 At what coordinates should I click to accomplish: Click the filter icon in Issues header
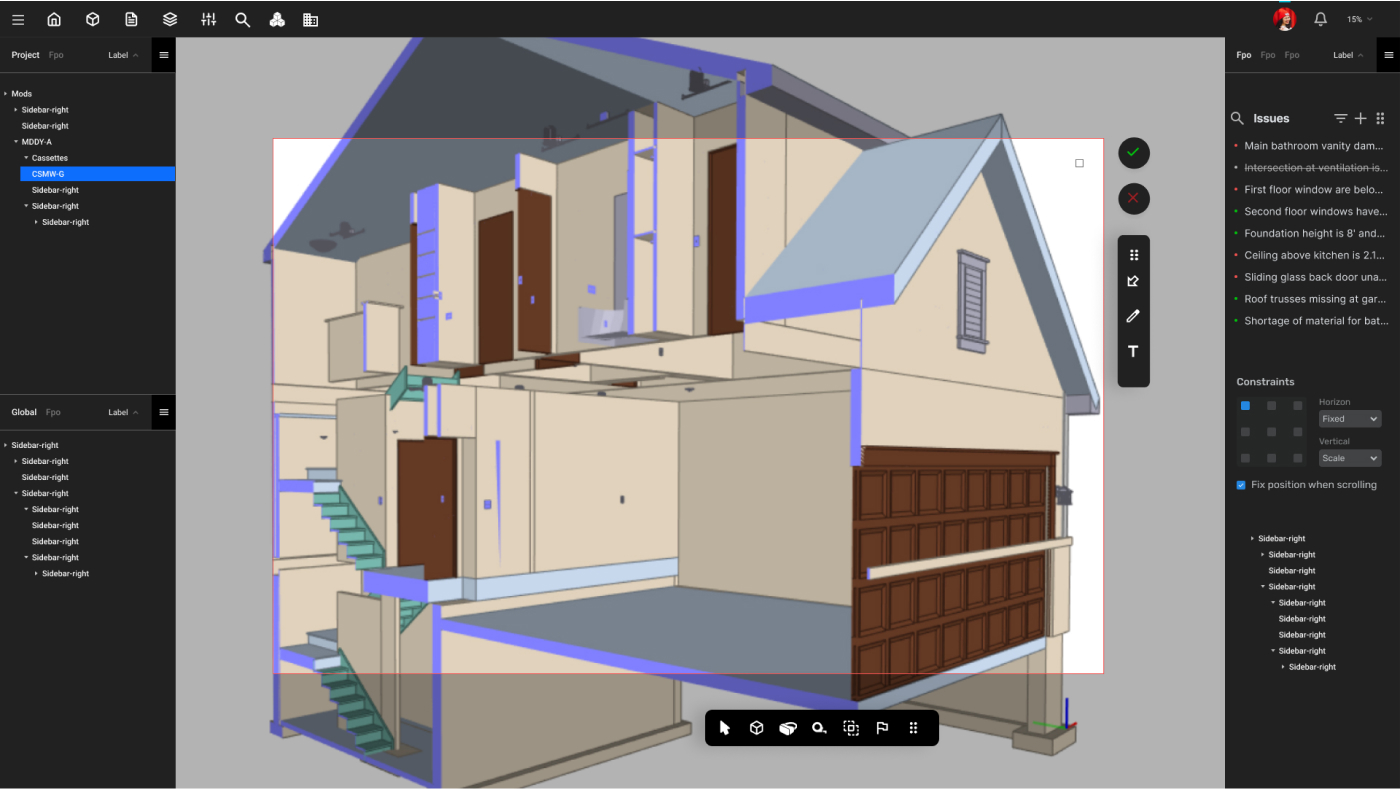pos(1340,118)
